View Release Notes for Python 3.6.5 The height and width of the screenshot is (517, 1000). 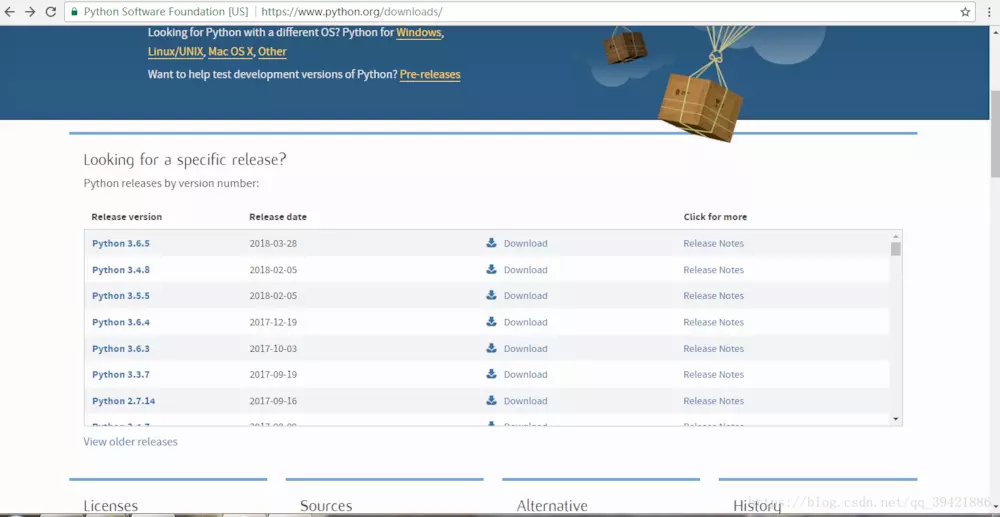713,244
